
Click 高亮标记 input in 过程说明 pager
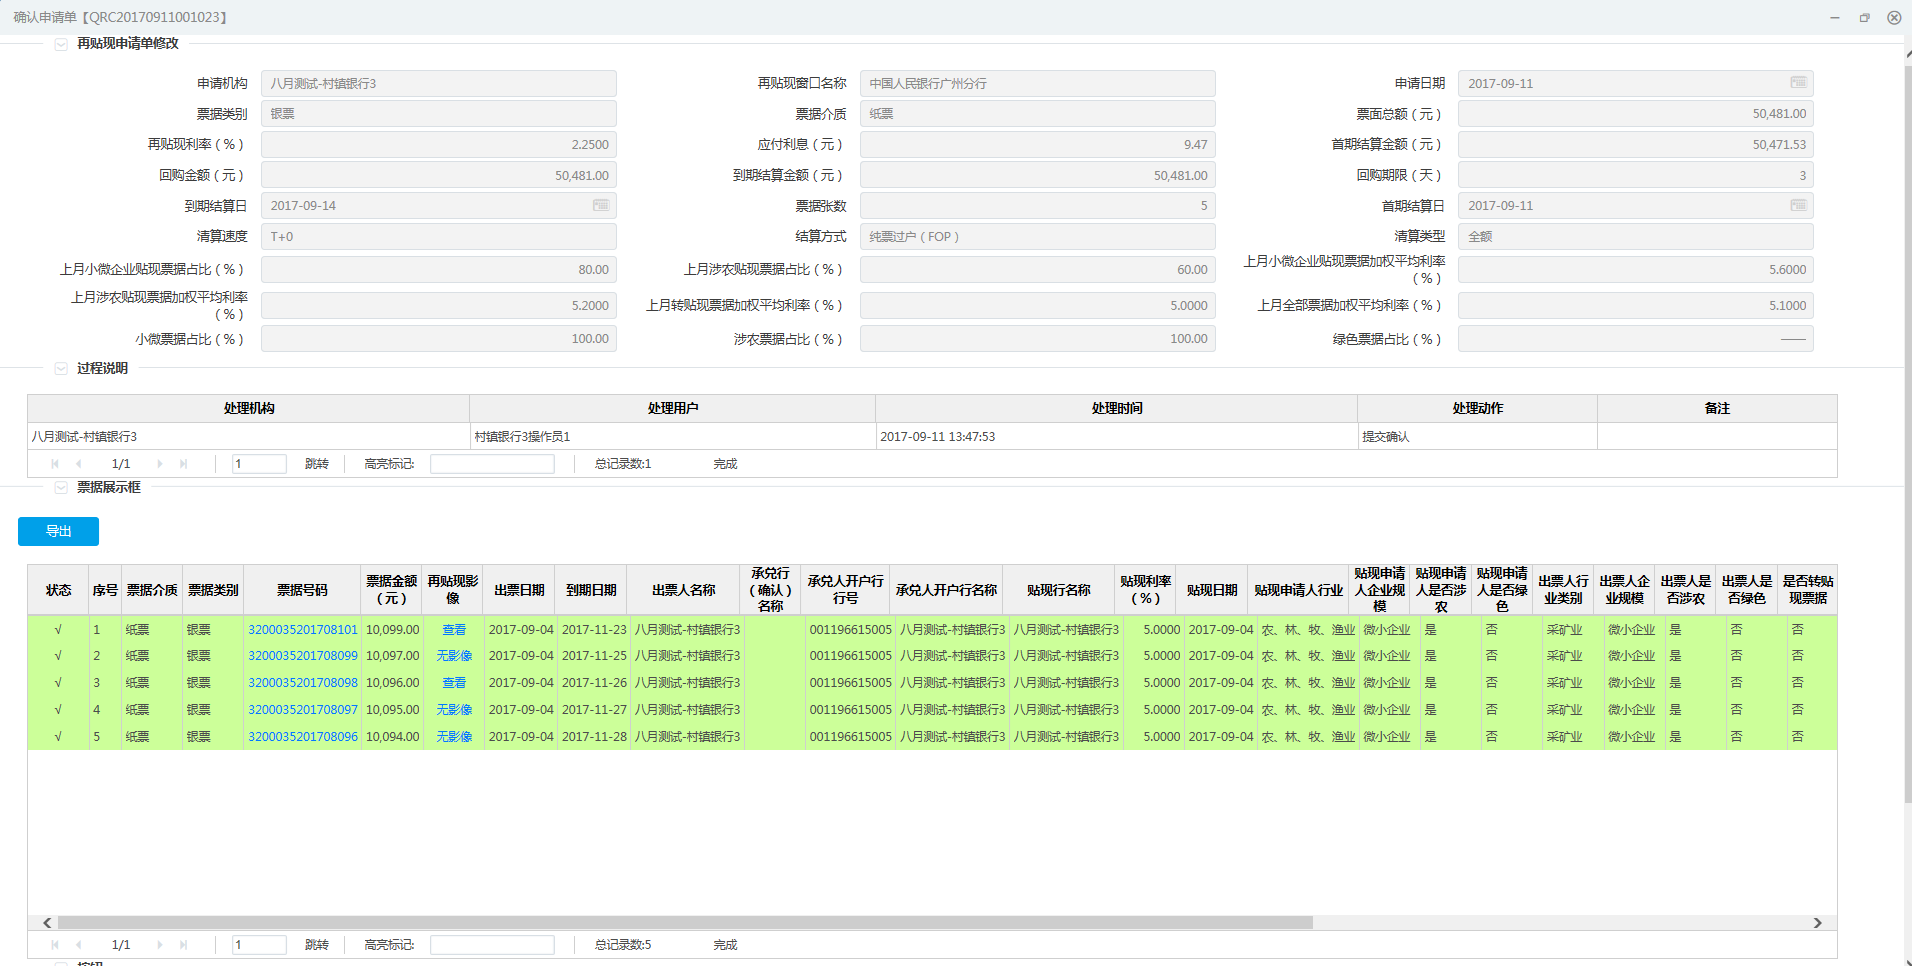click(x=492, y=464)
